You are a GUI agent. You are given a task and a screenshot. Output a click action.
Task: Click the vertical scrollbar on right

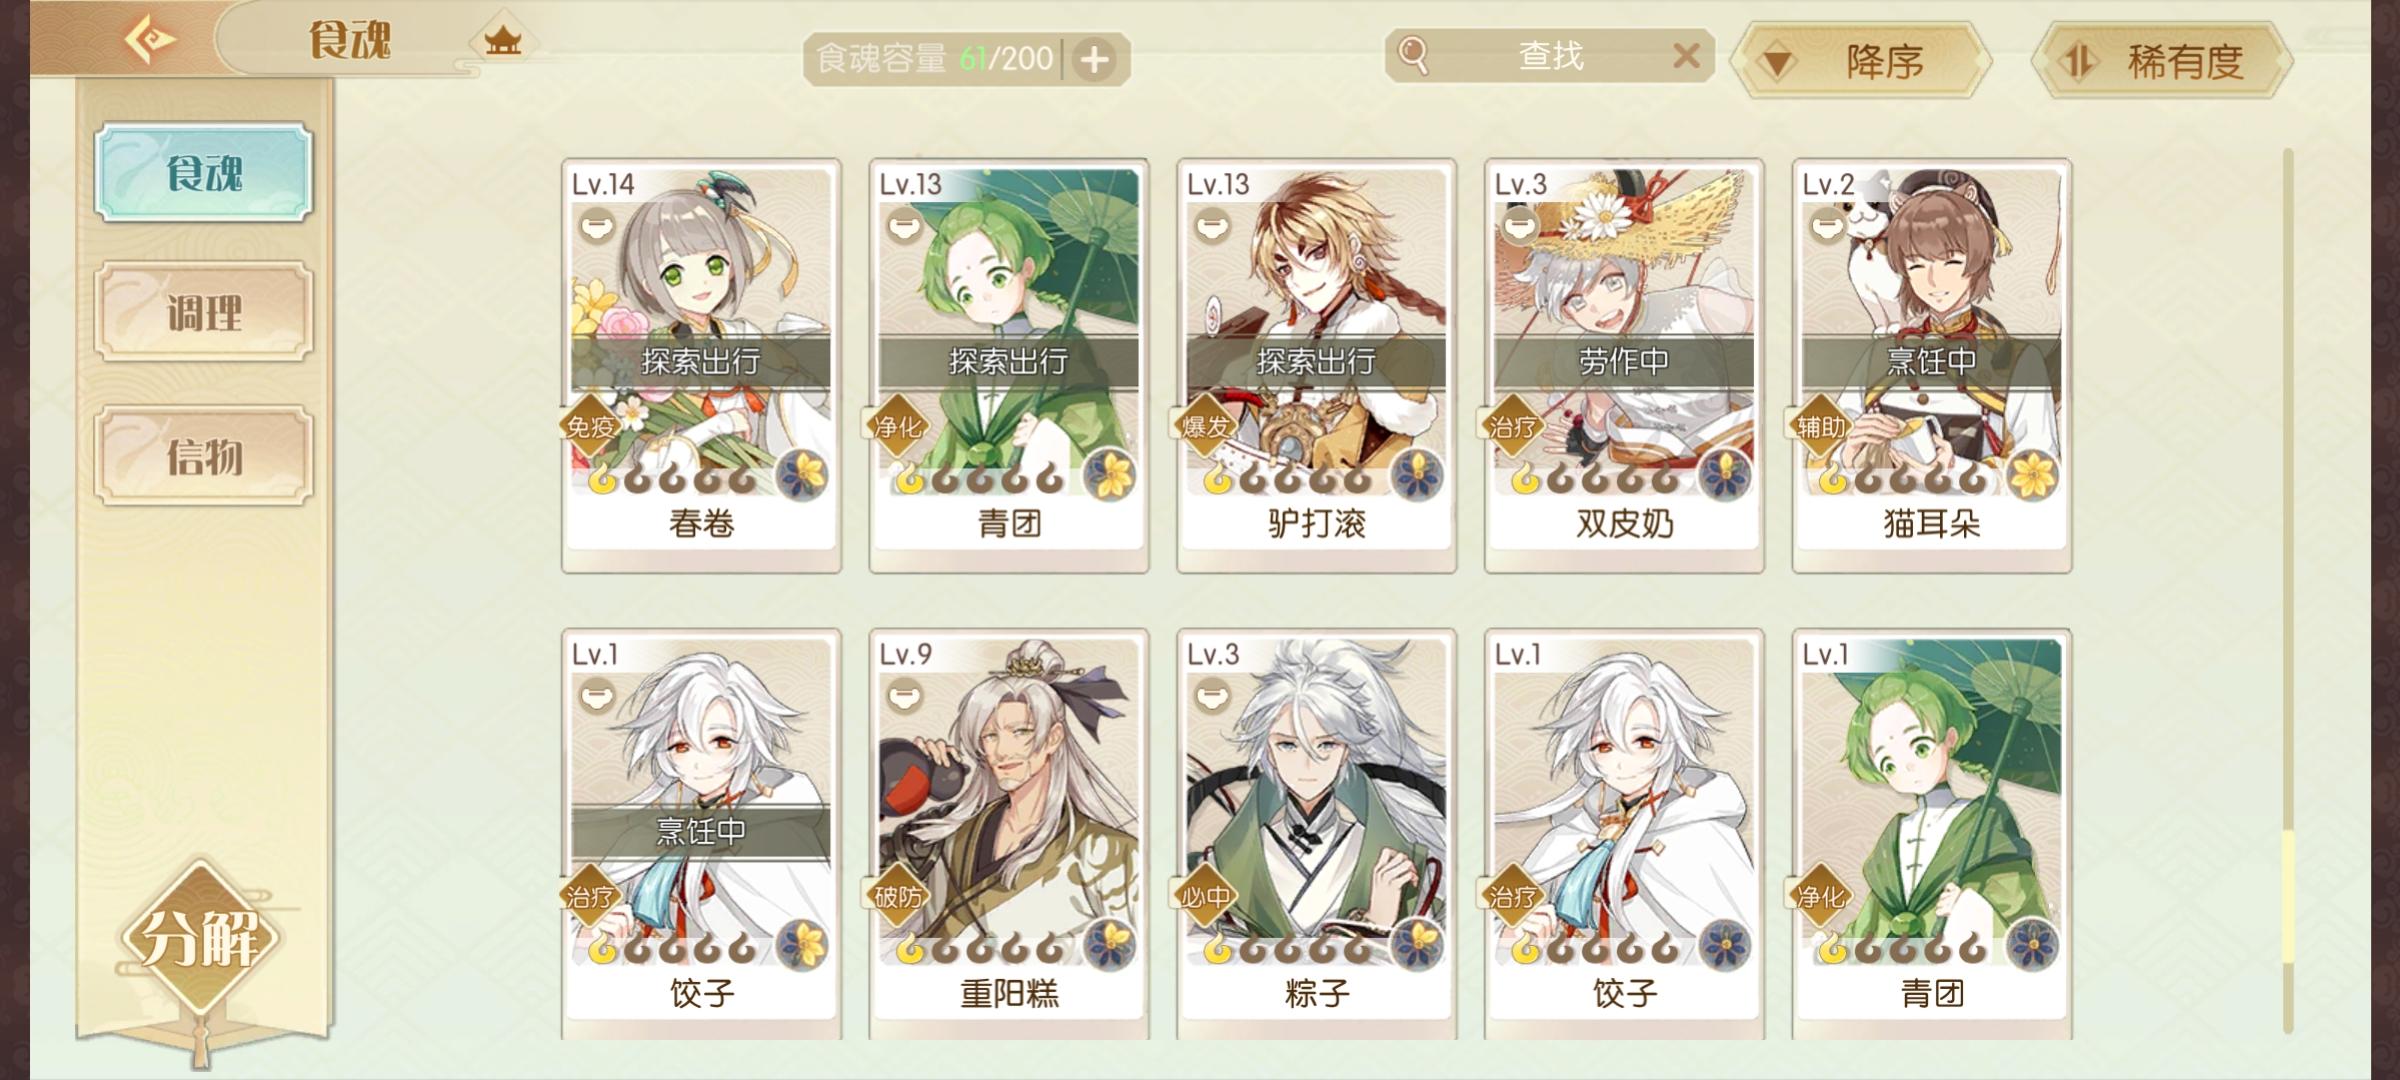click(x=2288, y=590)
